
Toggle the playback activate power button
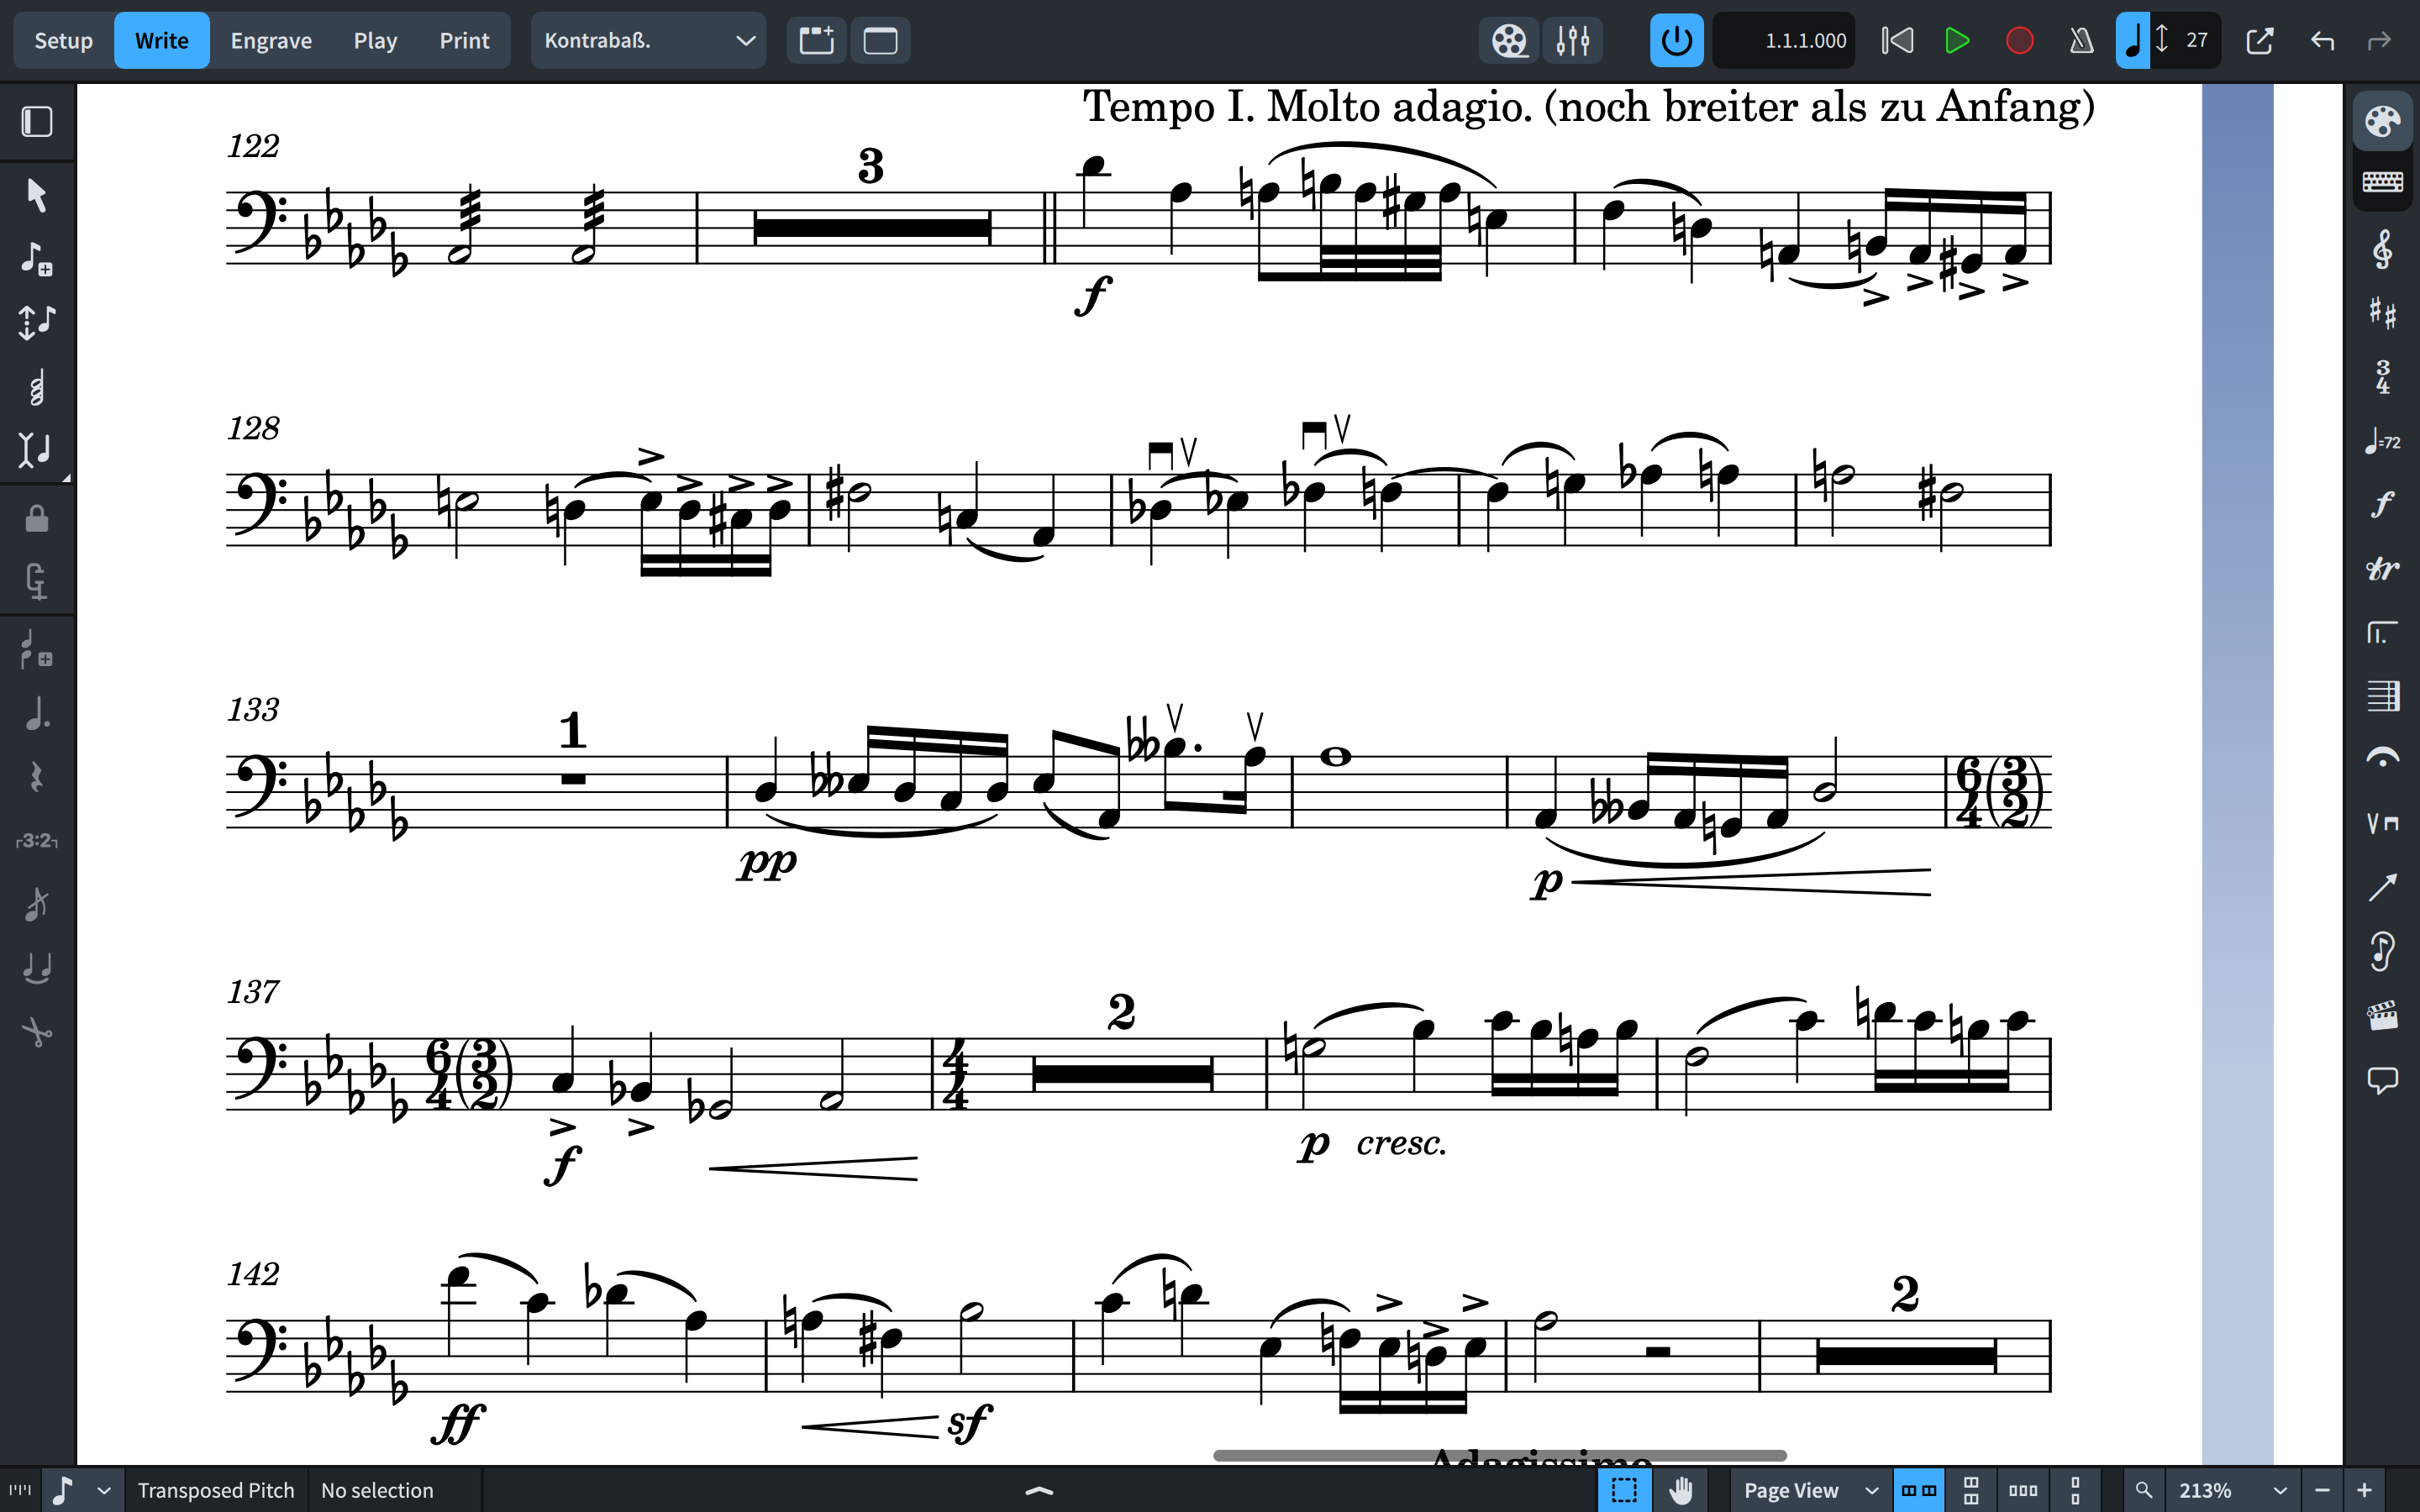point(1677,41)
